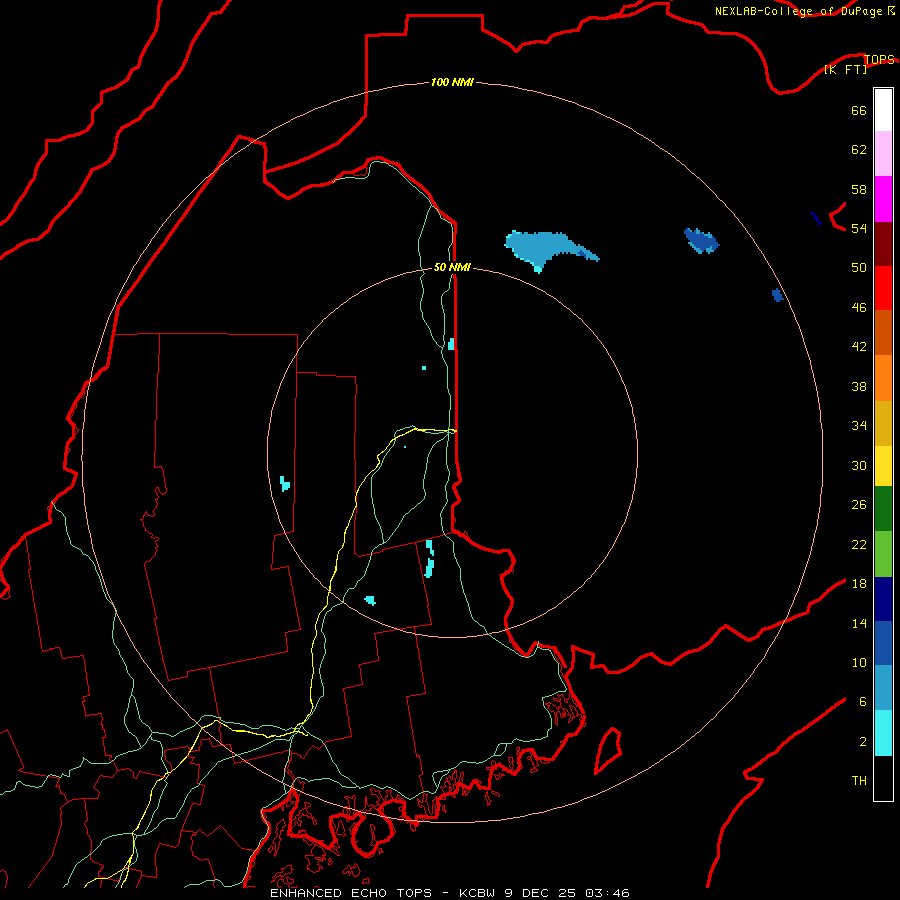Screen dimensions: 900x900
Task: Click the red island outline off the southeast coast
Action: pos(608,750)
